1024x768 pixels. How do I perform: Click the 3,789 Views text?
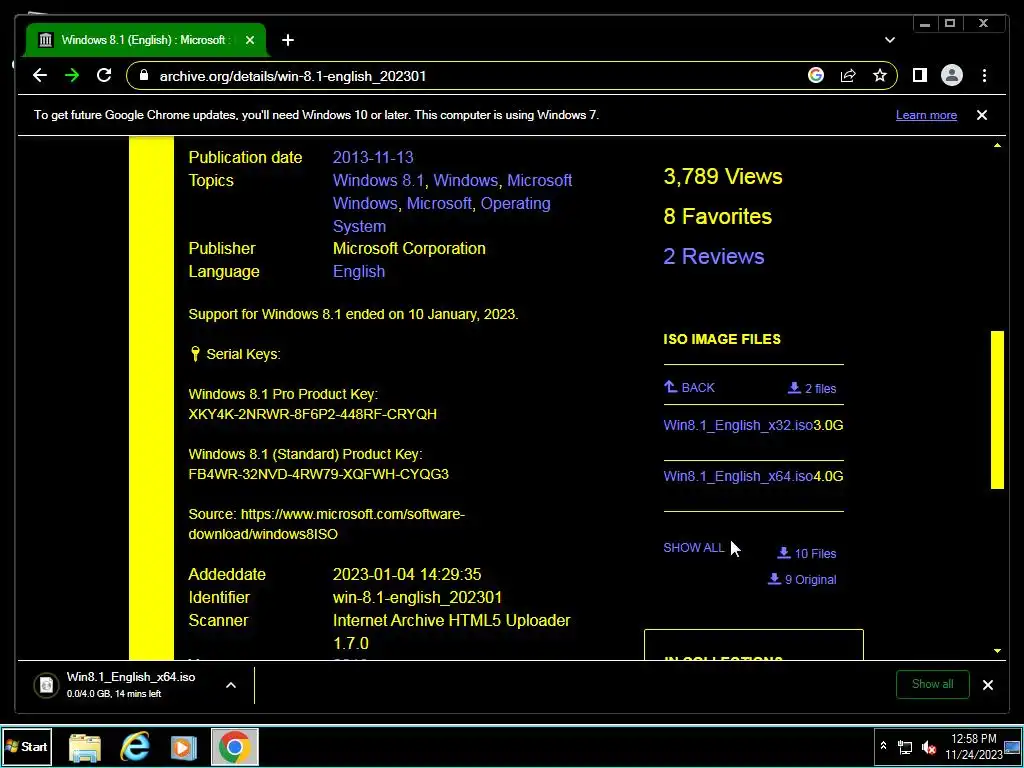pos(722,176)
